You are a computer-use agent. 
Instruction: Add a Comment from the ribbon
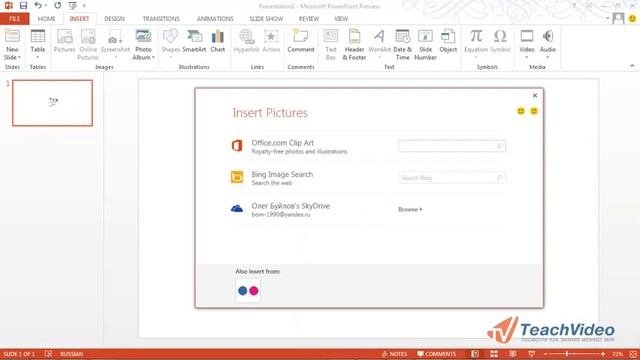[301, 41]
